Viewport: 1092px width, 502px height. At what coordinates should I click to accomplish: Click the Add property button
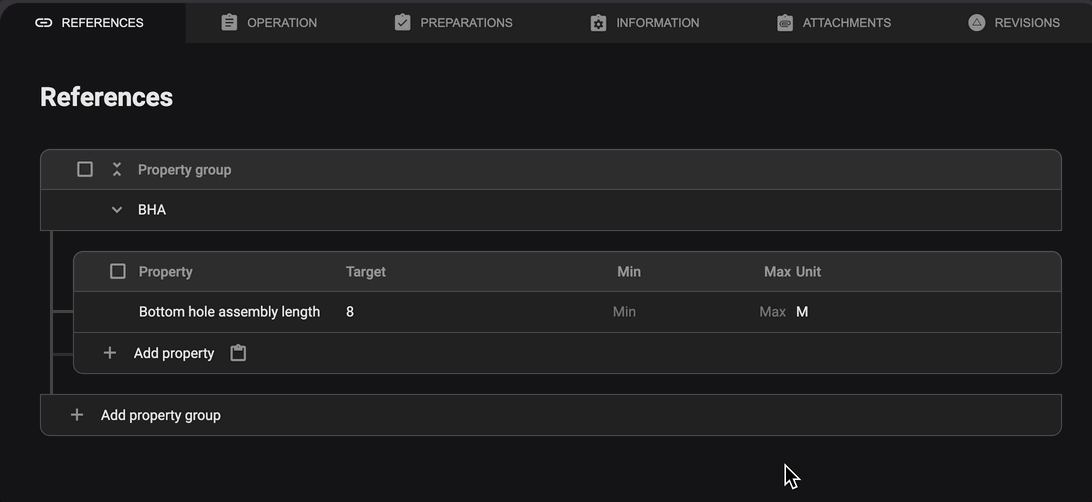174,353
